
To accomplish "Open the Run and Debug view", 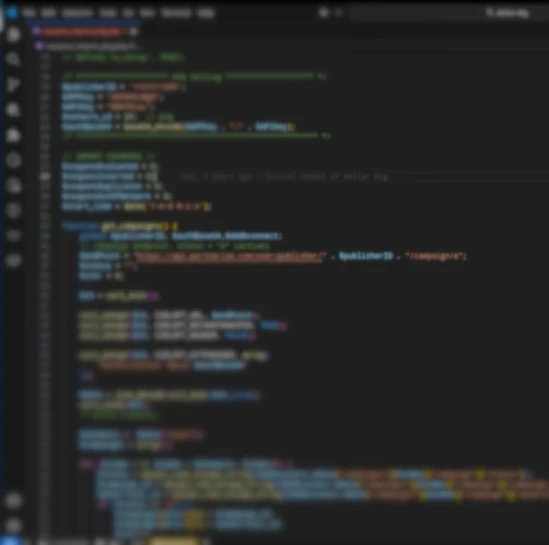I will tap(13, 110).
